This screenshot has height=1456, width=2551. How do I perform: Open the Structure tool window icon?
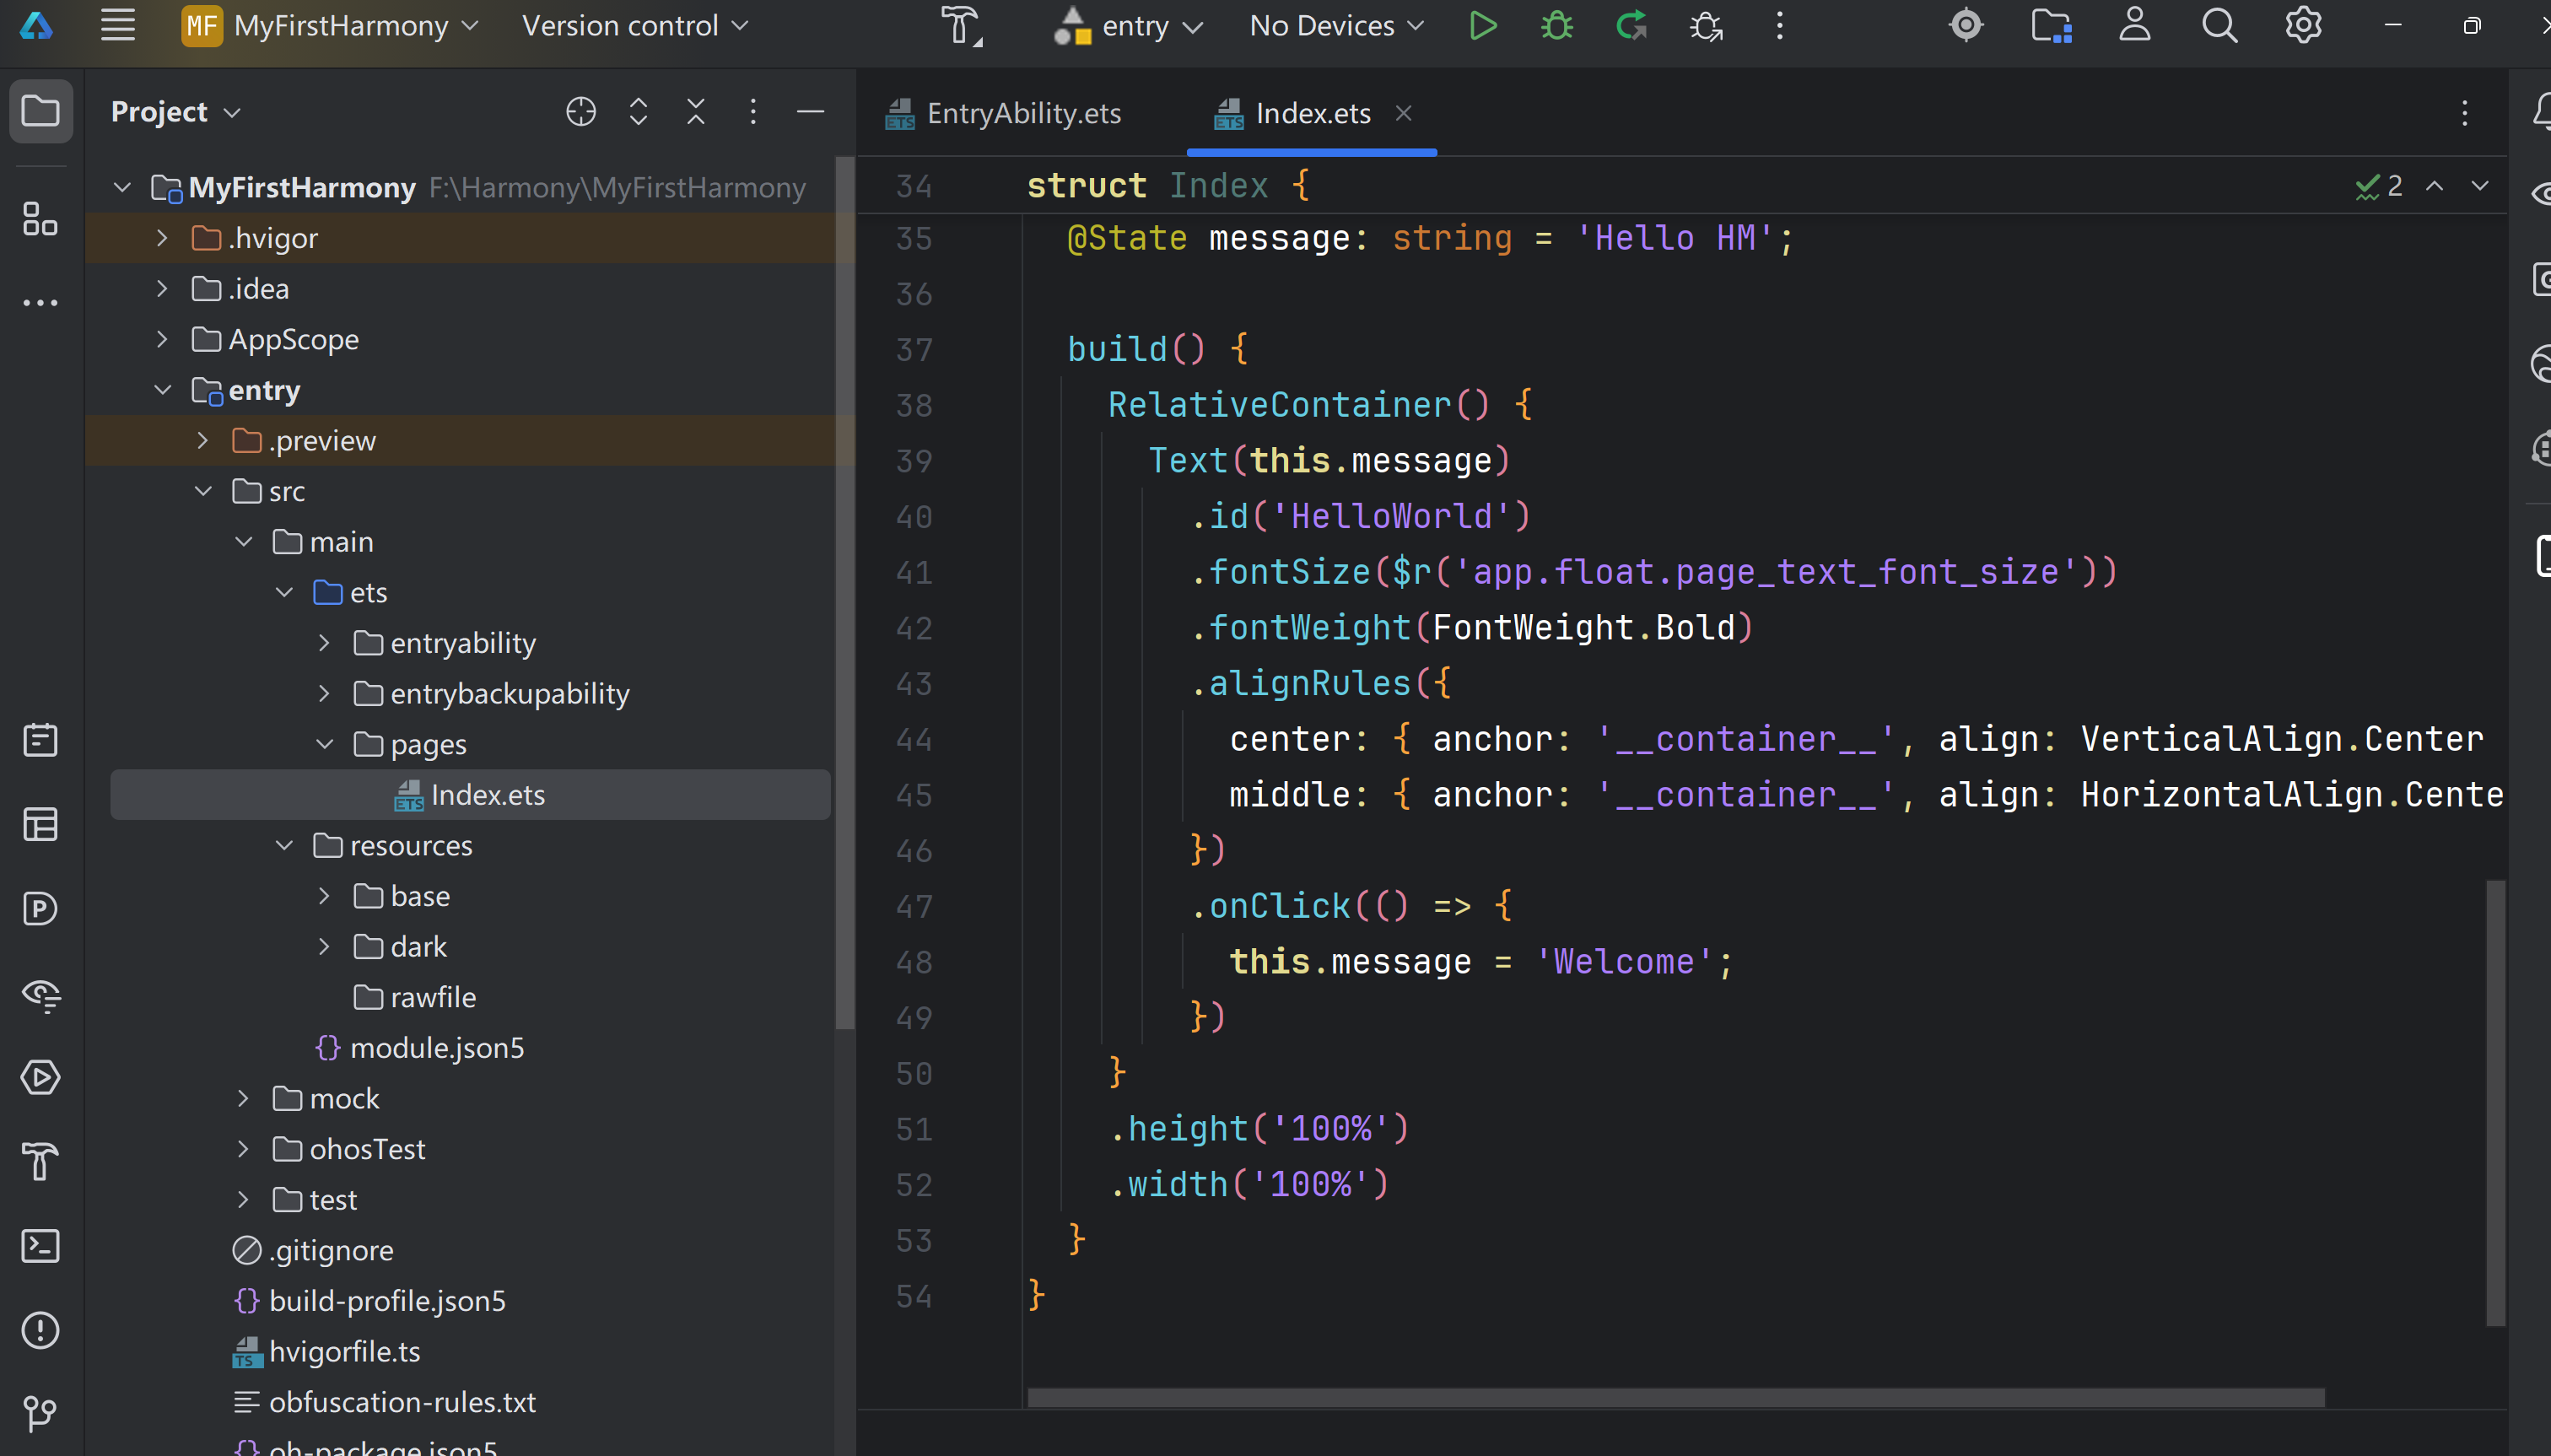coord(40,219)
